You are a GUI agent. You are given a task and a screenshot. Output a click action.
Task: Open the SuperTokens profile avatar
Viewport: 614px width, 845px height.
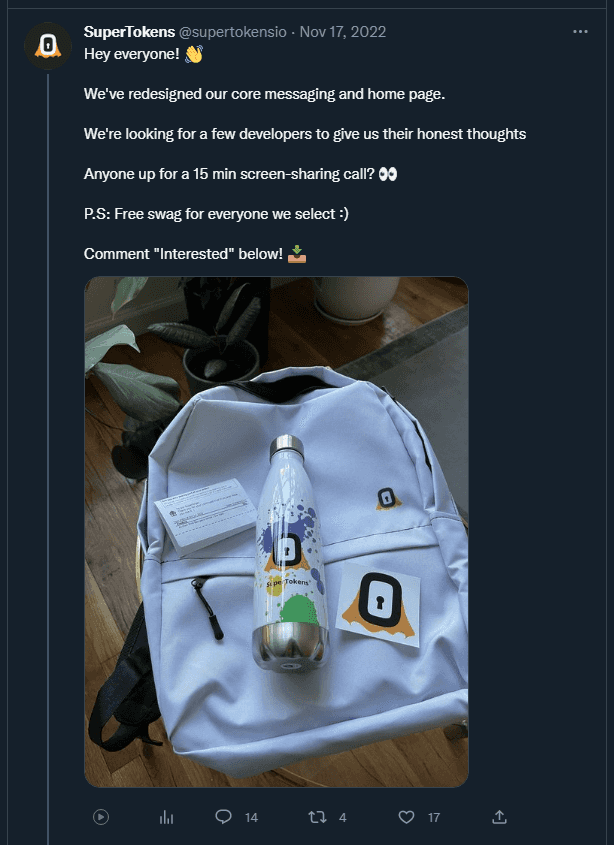48,46
